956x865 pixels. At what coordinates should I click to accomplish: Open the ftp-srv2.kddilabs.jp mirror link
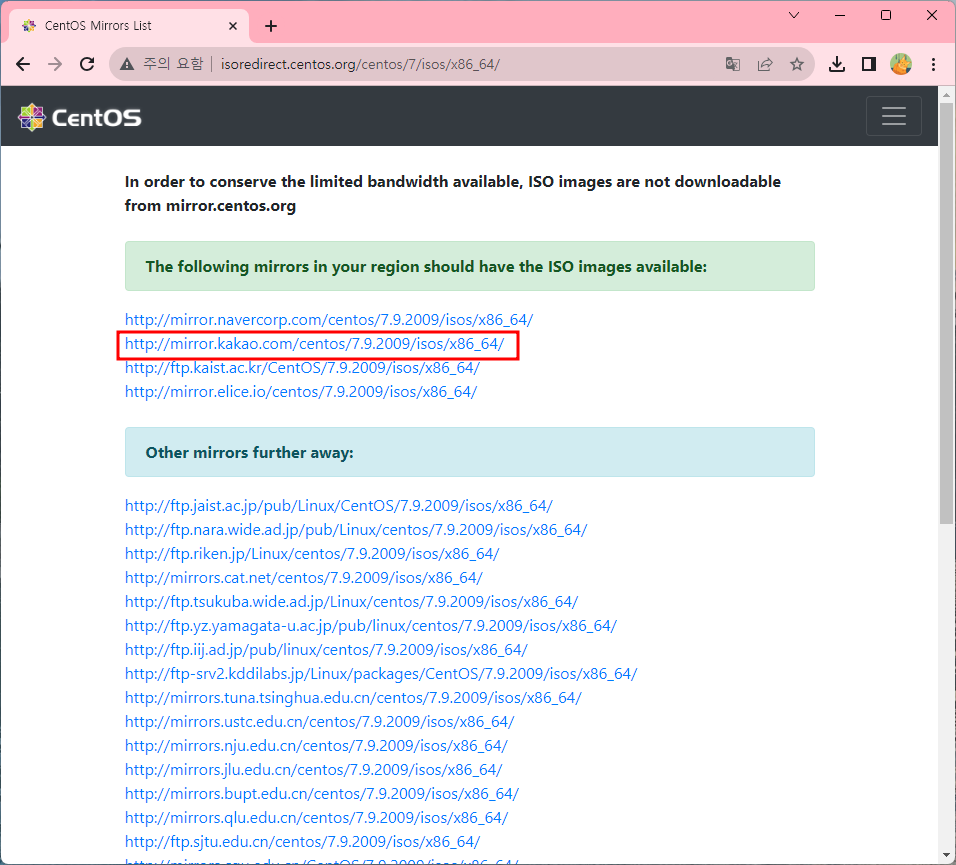click(381, 674)
